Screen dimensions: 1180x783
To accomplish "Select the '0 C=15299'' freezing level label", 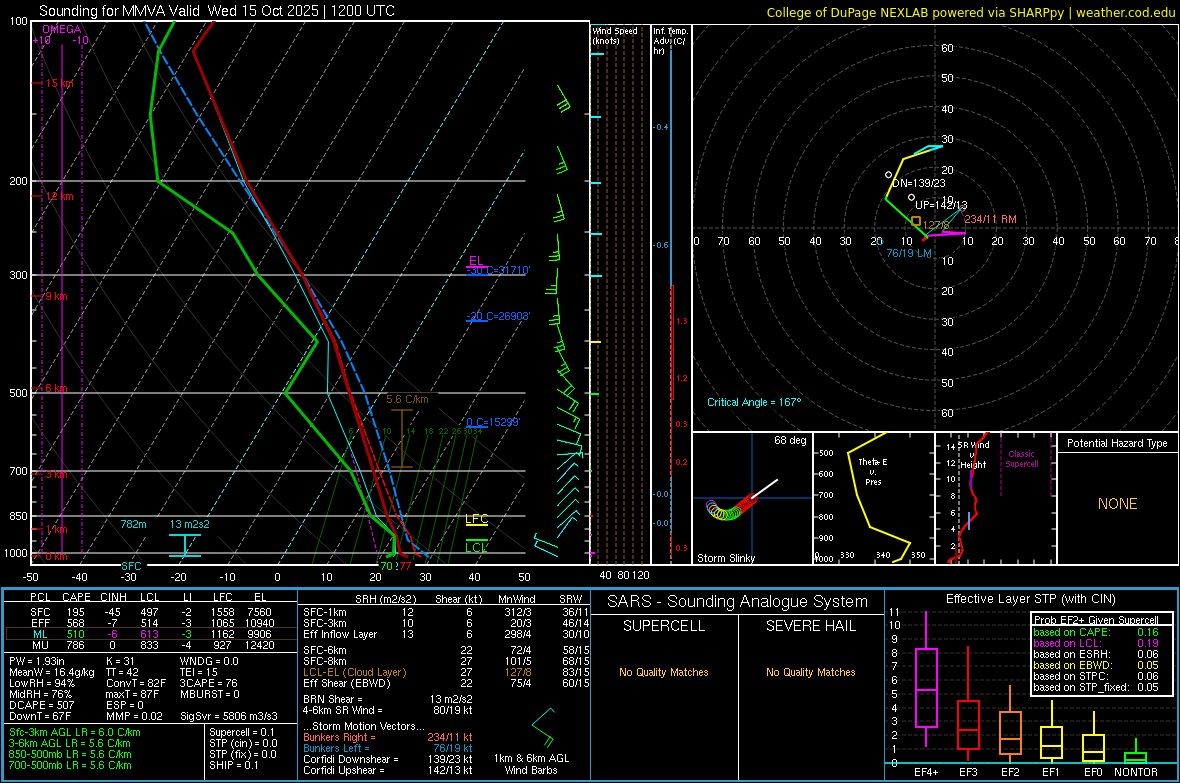I will pyautogui.click(x=493, y=422).
